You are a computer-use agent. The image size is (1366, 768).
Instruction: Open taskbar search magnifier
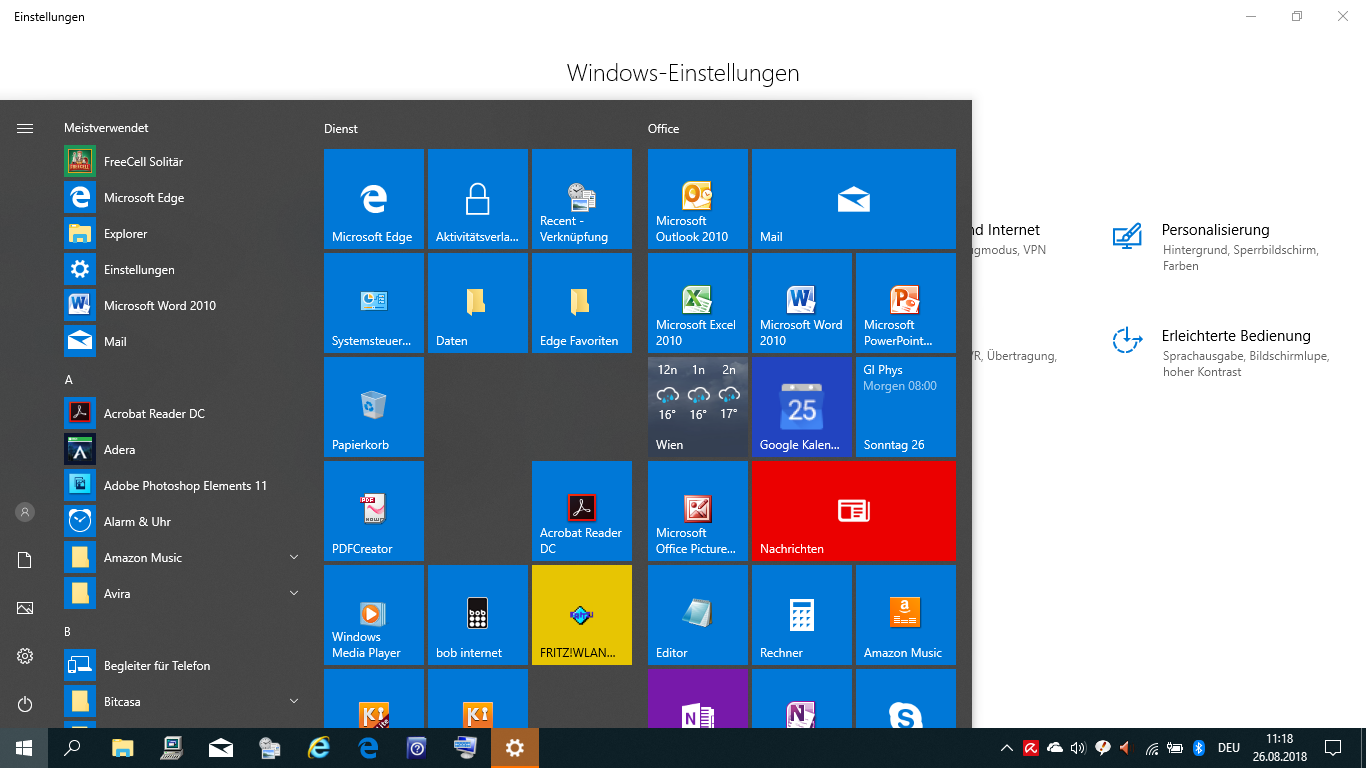[72, 748]
